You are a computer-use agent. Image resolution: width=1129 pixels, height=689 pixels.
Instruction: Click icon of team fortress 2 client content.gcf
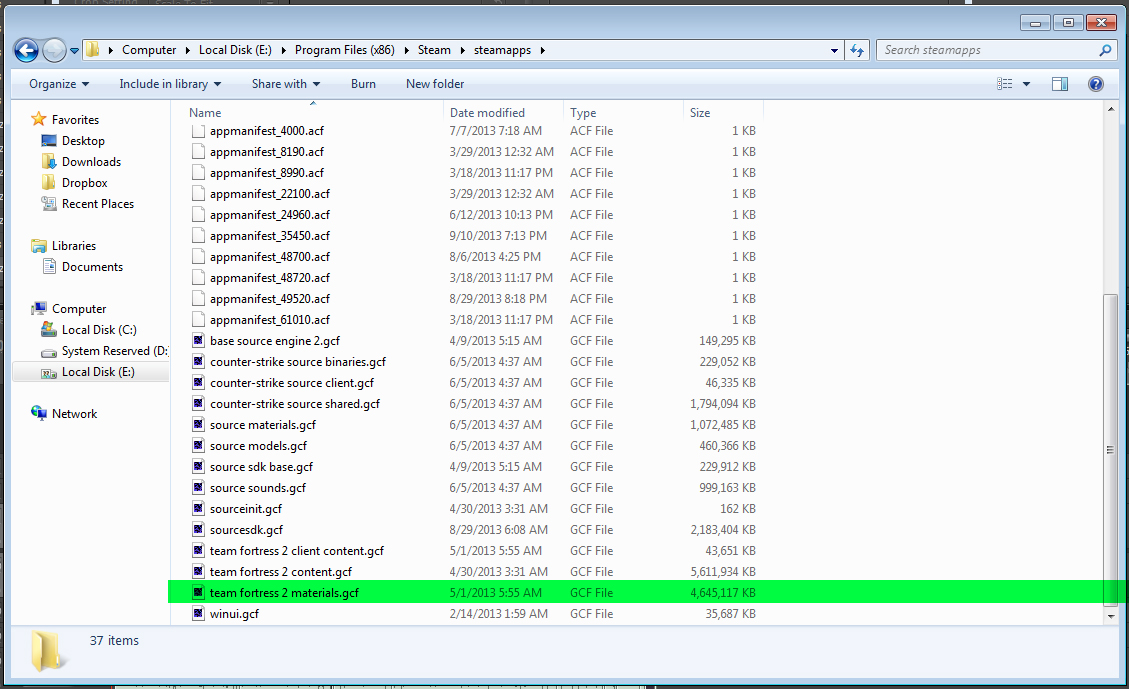coord(198,551)
